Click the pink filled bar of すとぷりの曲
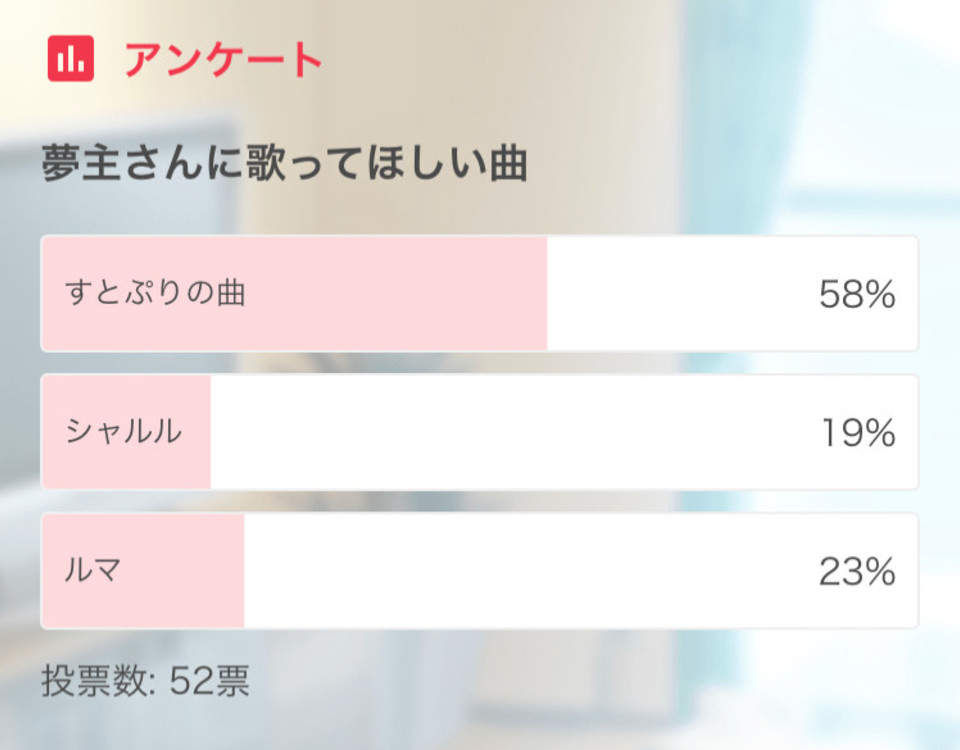The image size is (960, 750). (x=294, y=293)
